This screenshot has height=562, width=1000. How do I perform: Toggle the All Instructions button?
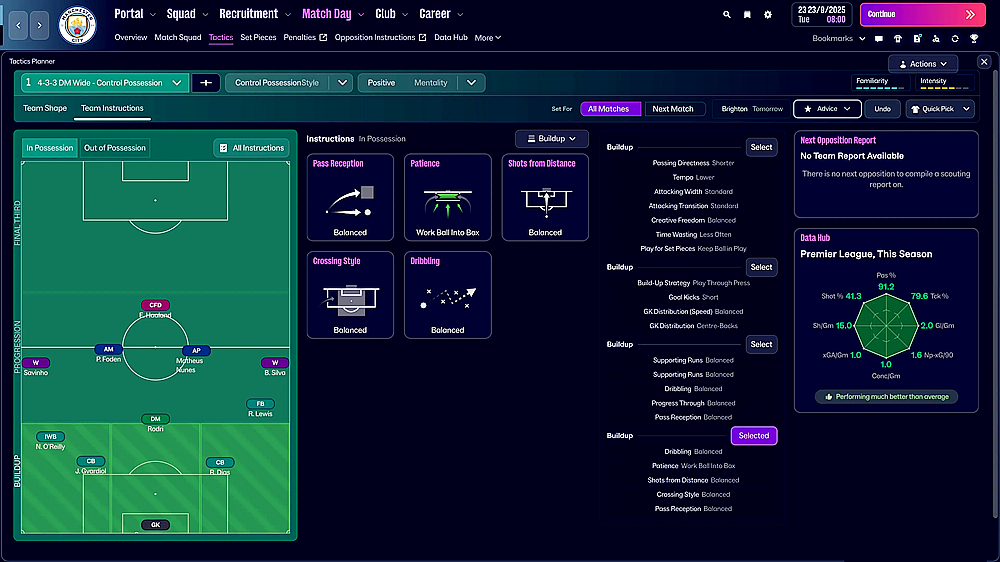[x=251, y=148]
